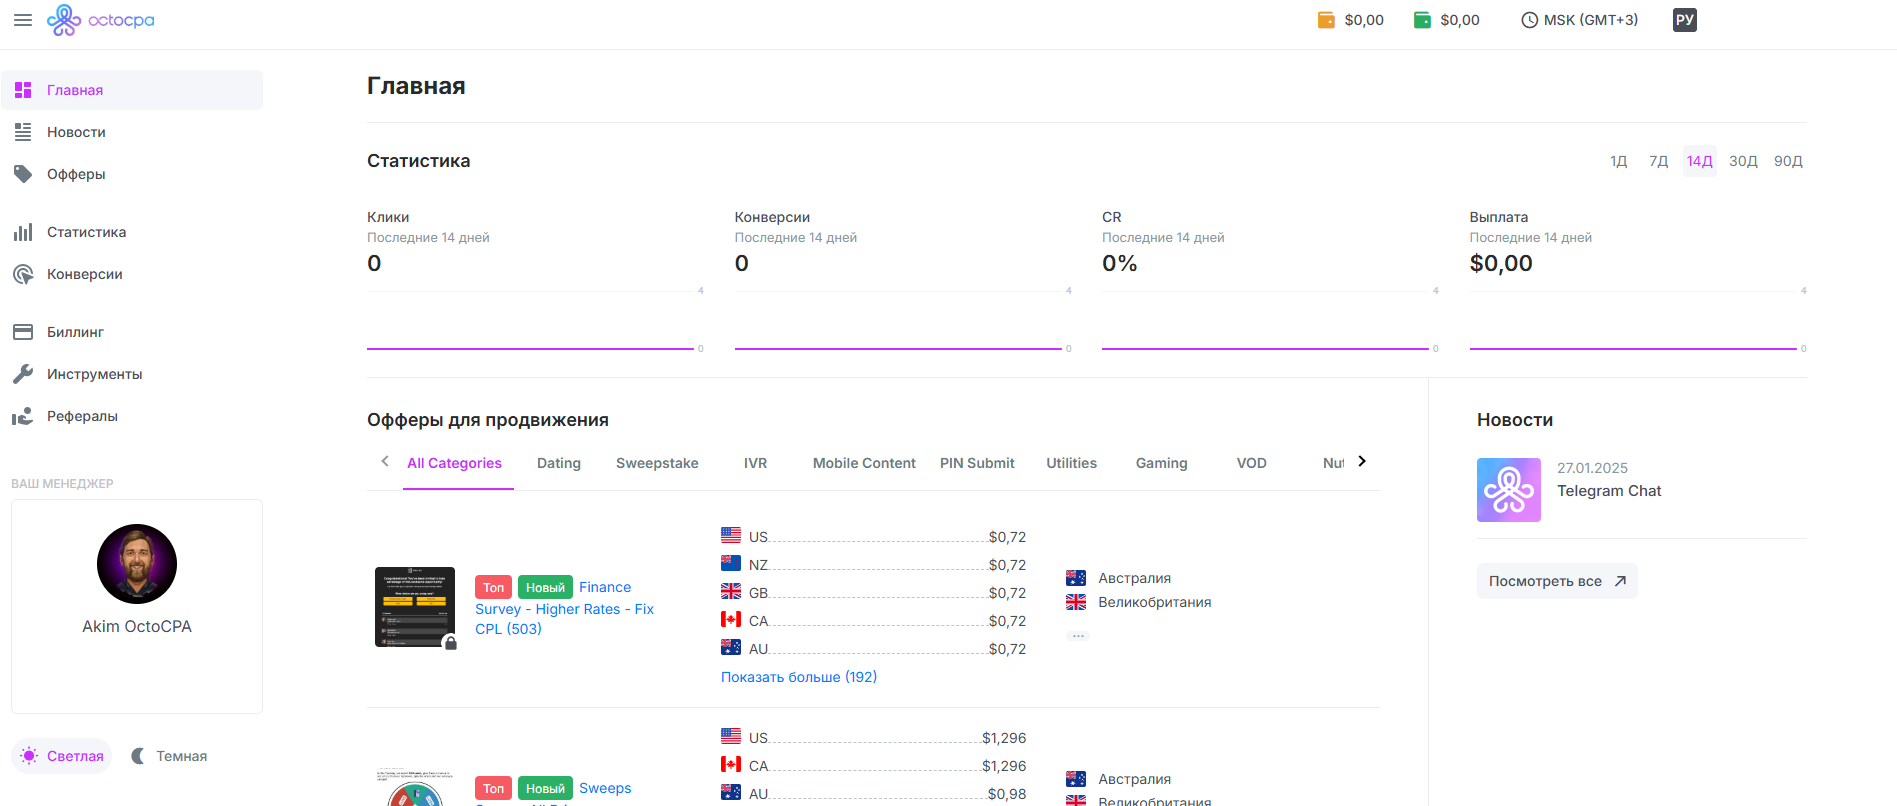This screenshot has height=806, width=1897.
Task: Click the Конверсии target icon
Action: (x=23, y=274)
